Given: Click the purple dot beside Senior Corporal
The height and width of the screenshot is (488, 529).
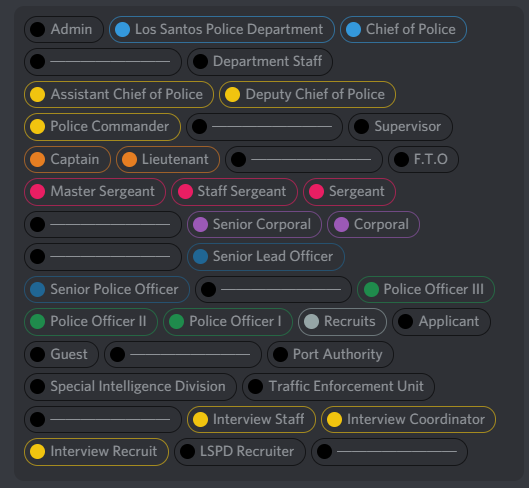Looking at the screenshot, I should pos(200,224).
